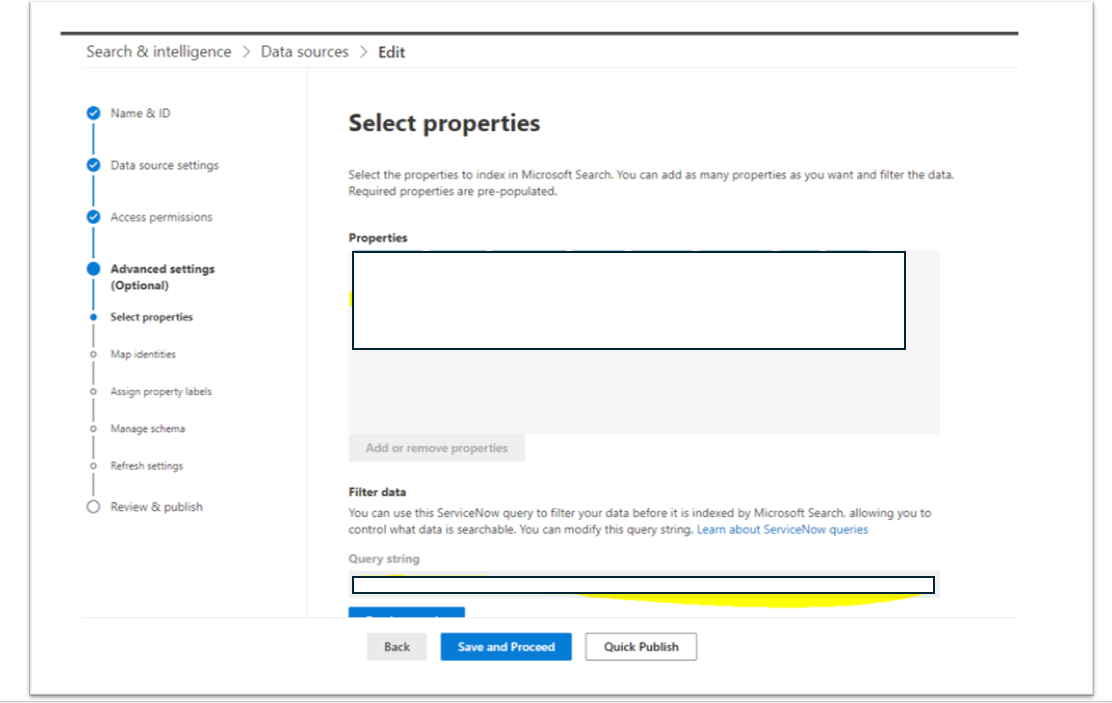Click the checkmark icon beside Access permissions
This screenshot has width=1112, height=703.
93,217
